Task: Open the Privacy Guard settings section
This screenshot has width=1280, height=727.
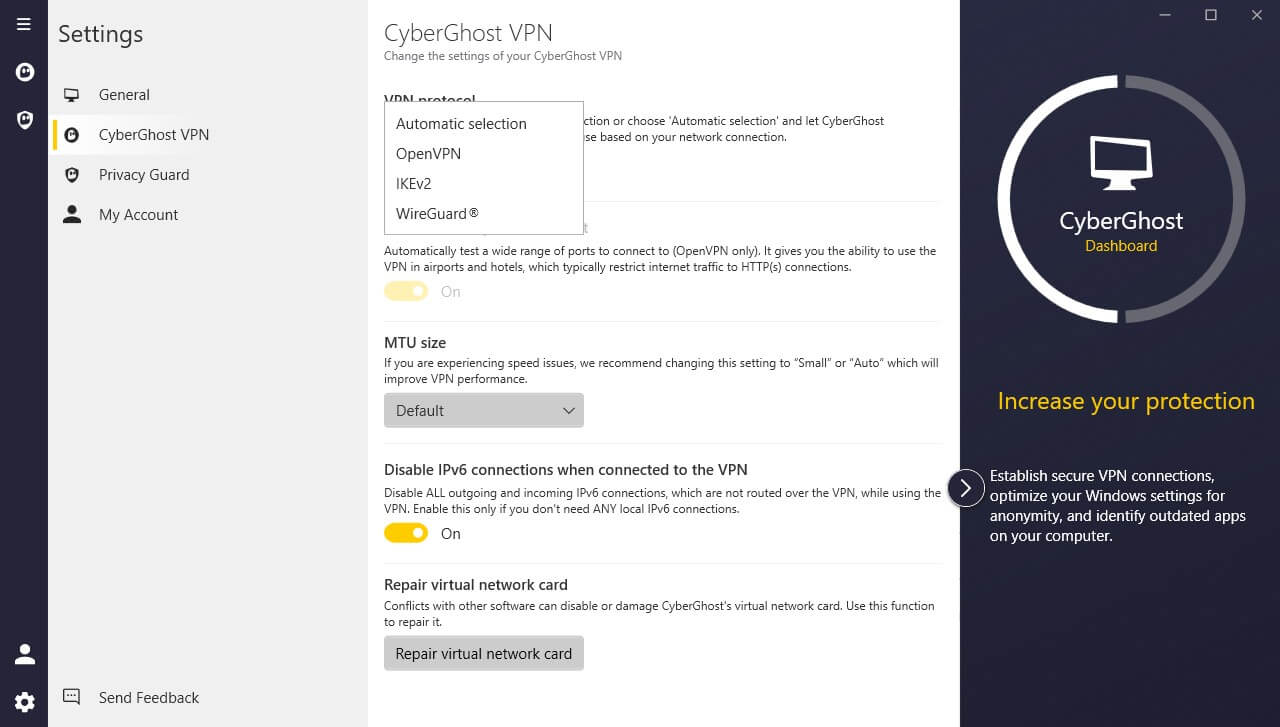Action: click(144, 174)
